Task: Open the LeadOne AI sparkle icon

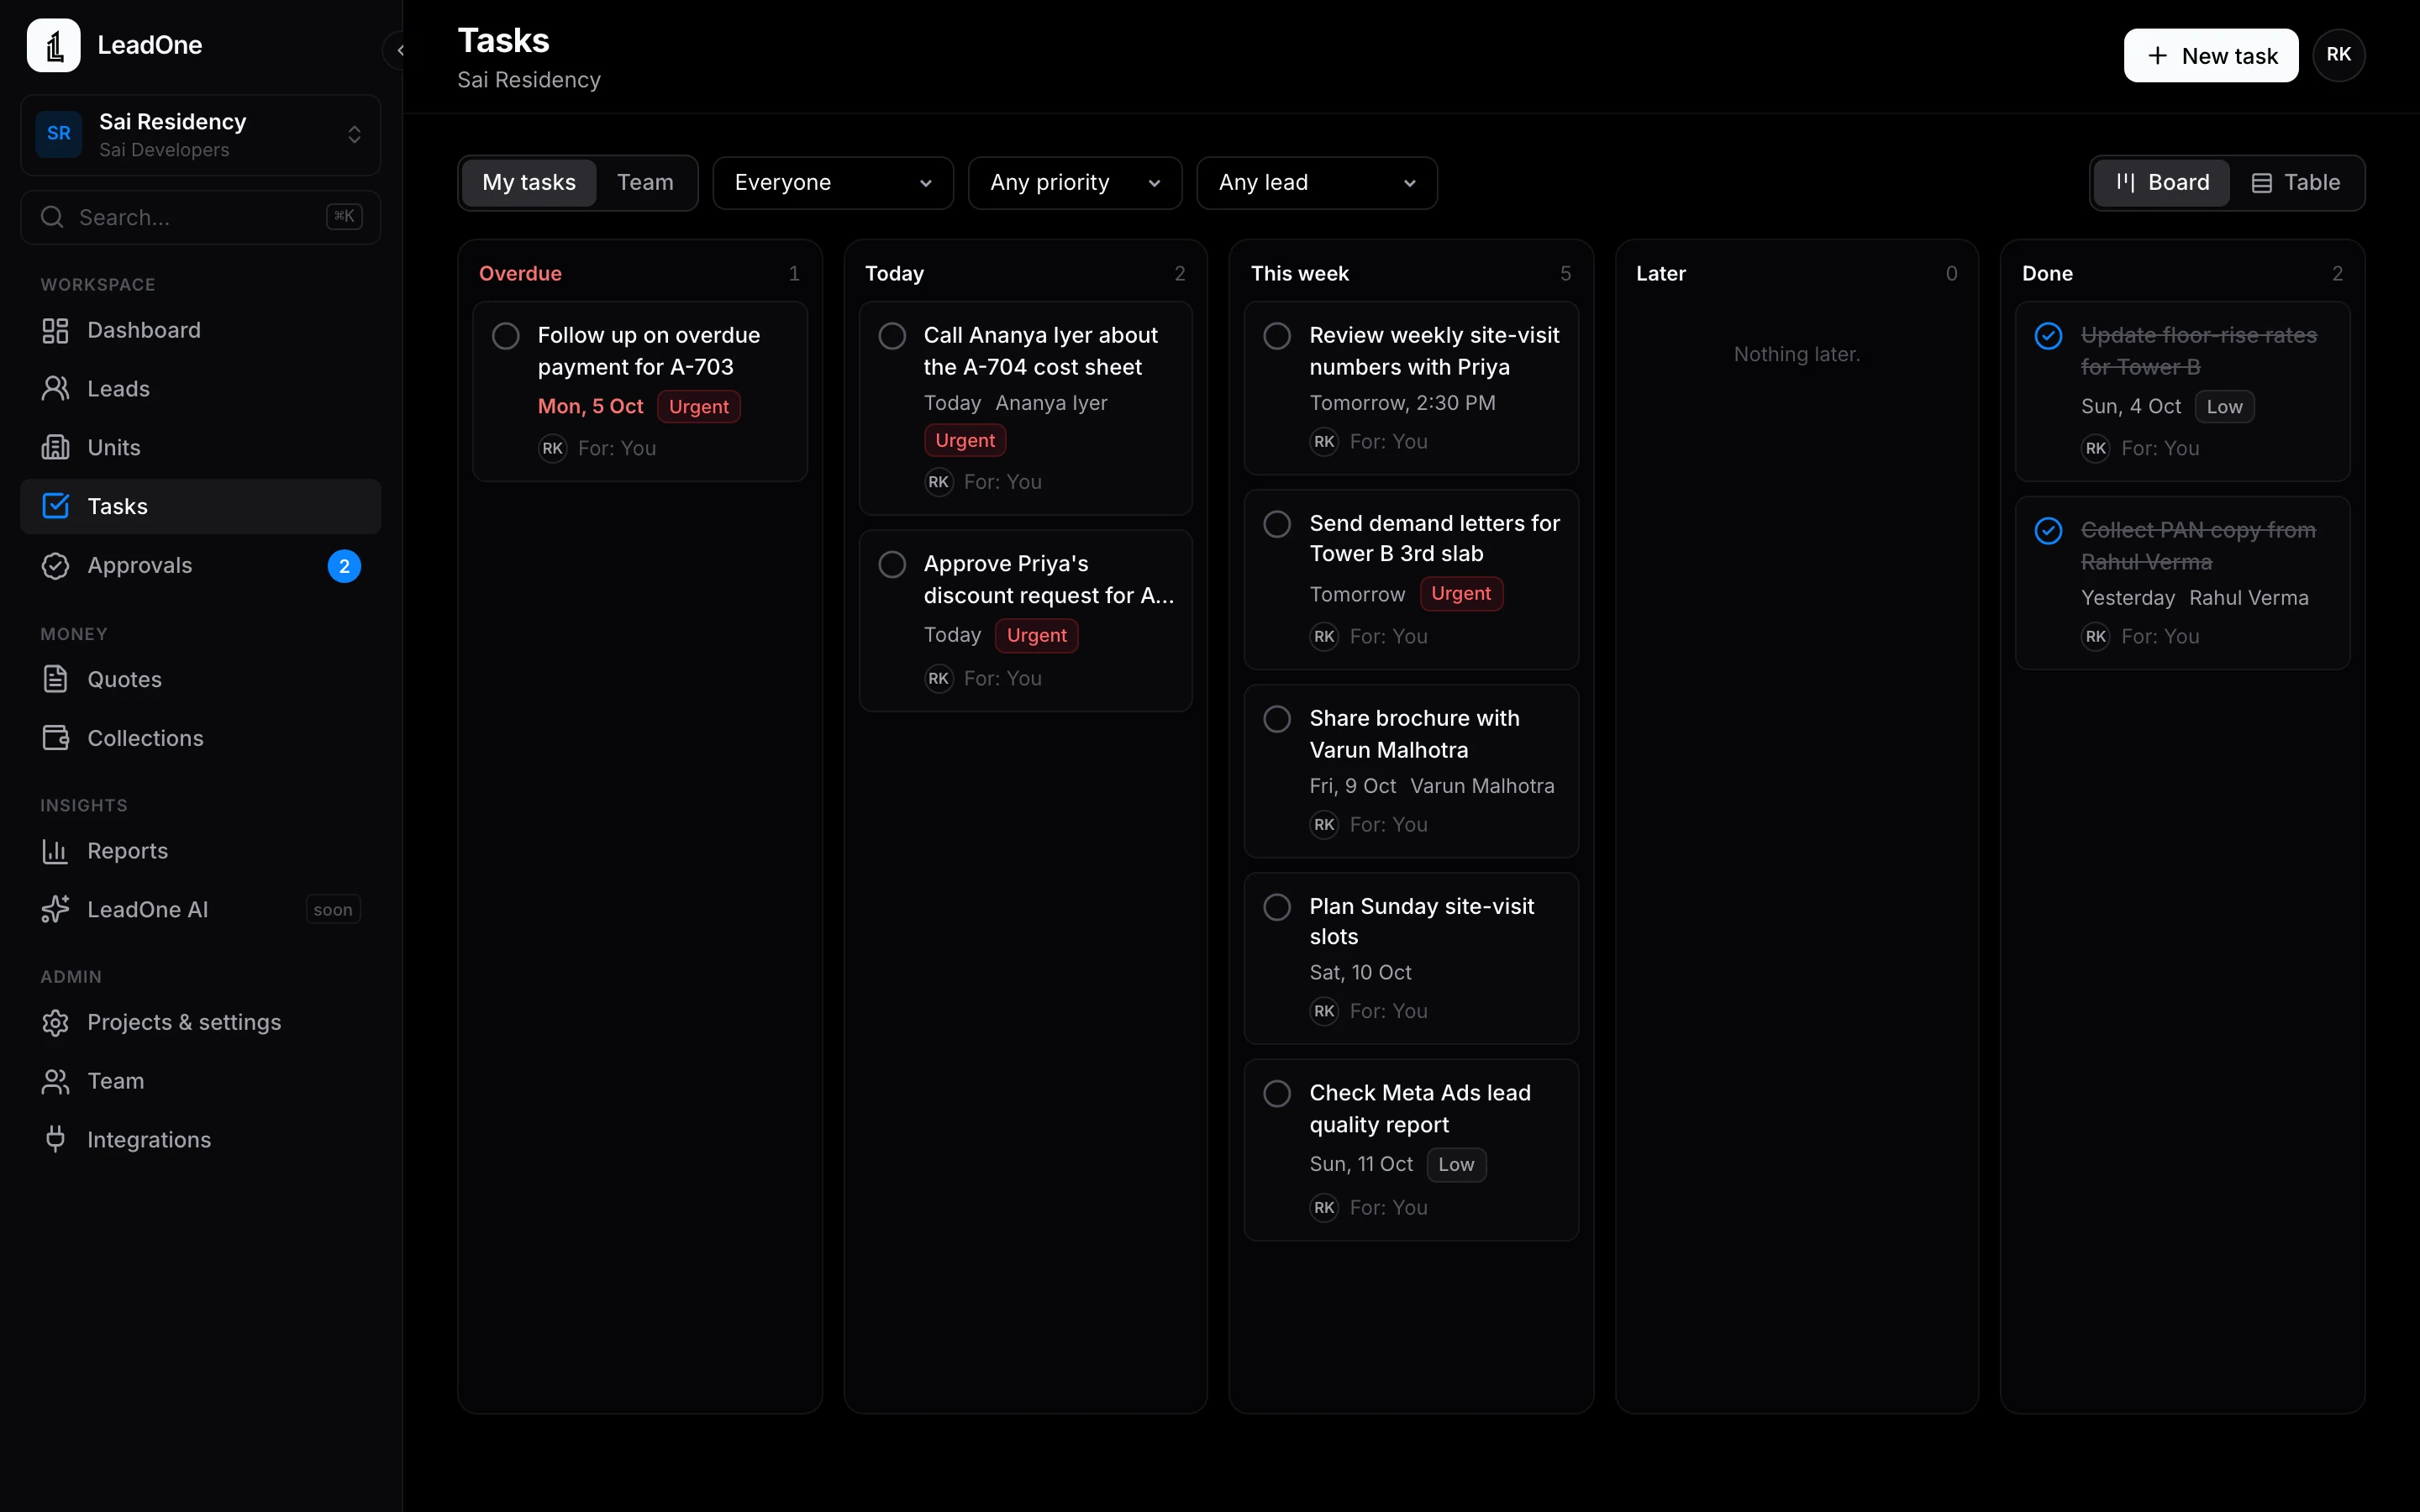Action: pyautogui.click(x=55, y=909)
